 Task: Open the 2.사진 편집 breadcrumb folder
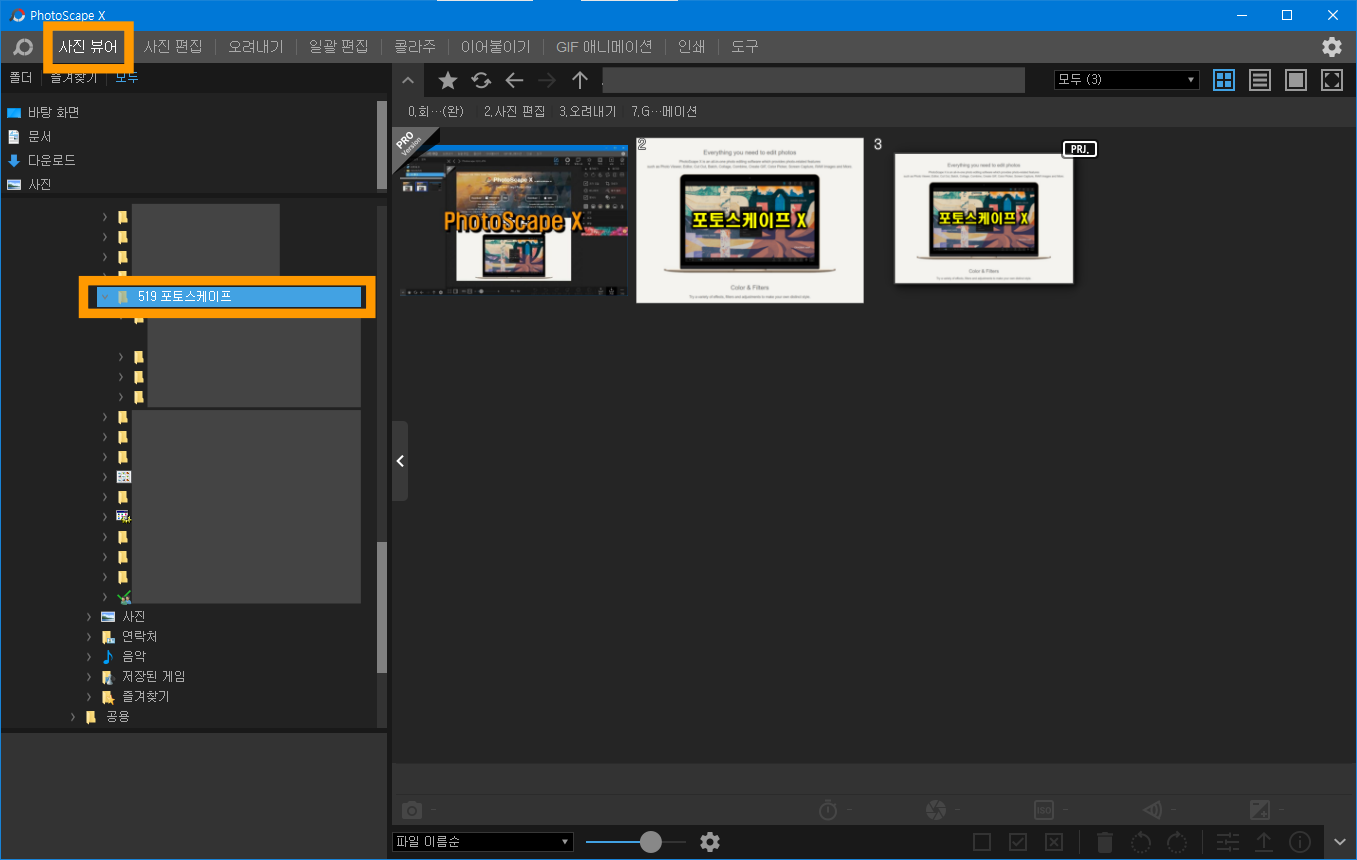(514, 112)
